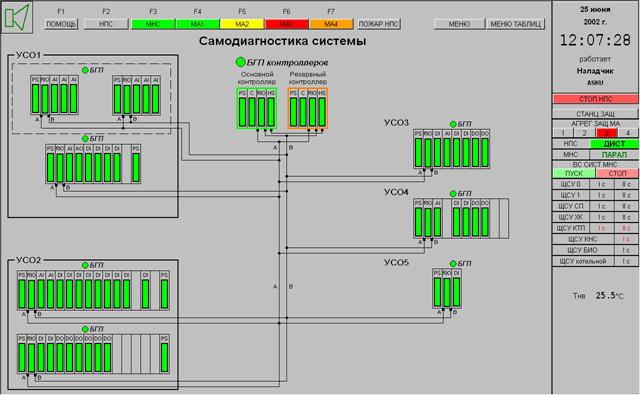Viewport: 640px width, 395px height.
Task: Select aggregate protection unit 4
Action: 628,133
